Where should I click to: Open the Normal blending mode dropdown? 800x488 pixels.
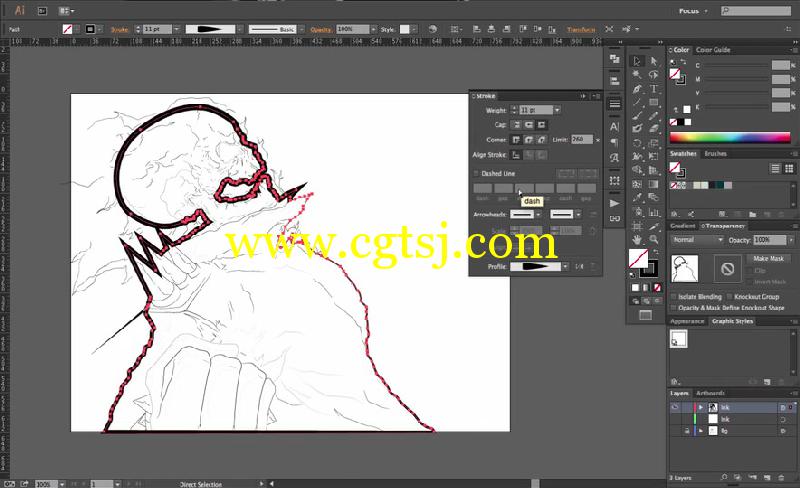point(697,240)
